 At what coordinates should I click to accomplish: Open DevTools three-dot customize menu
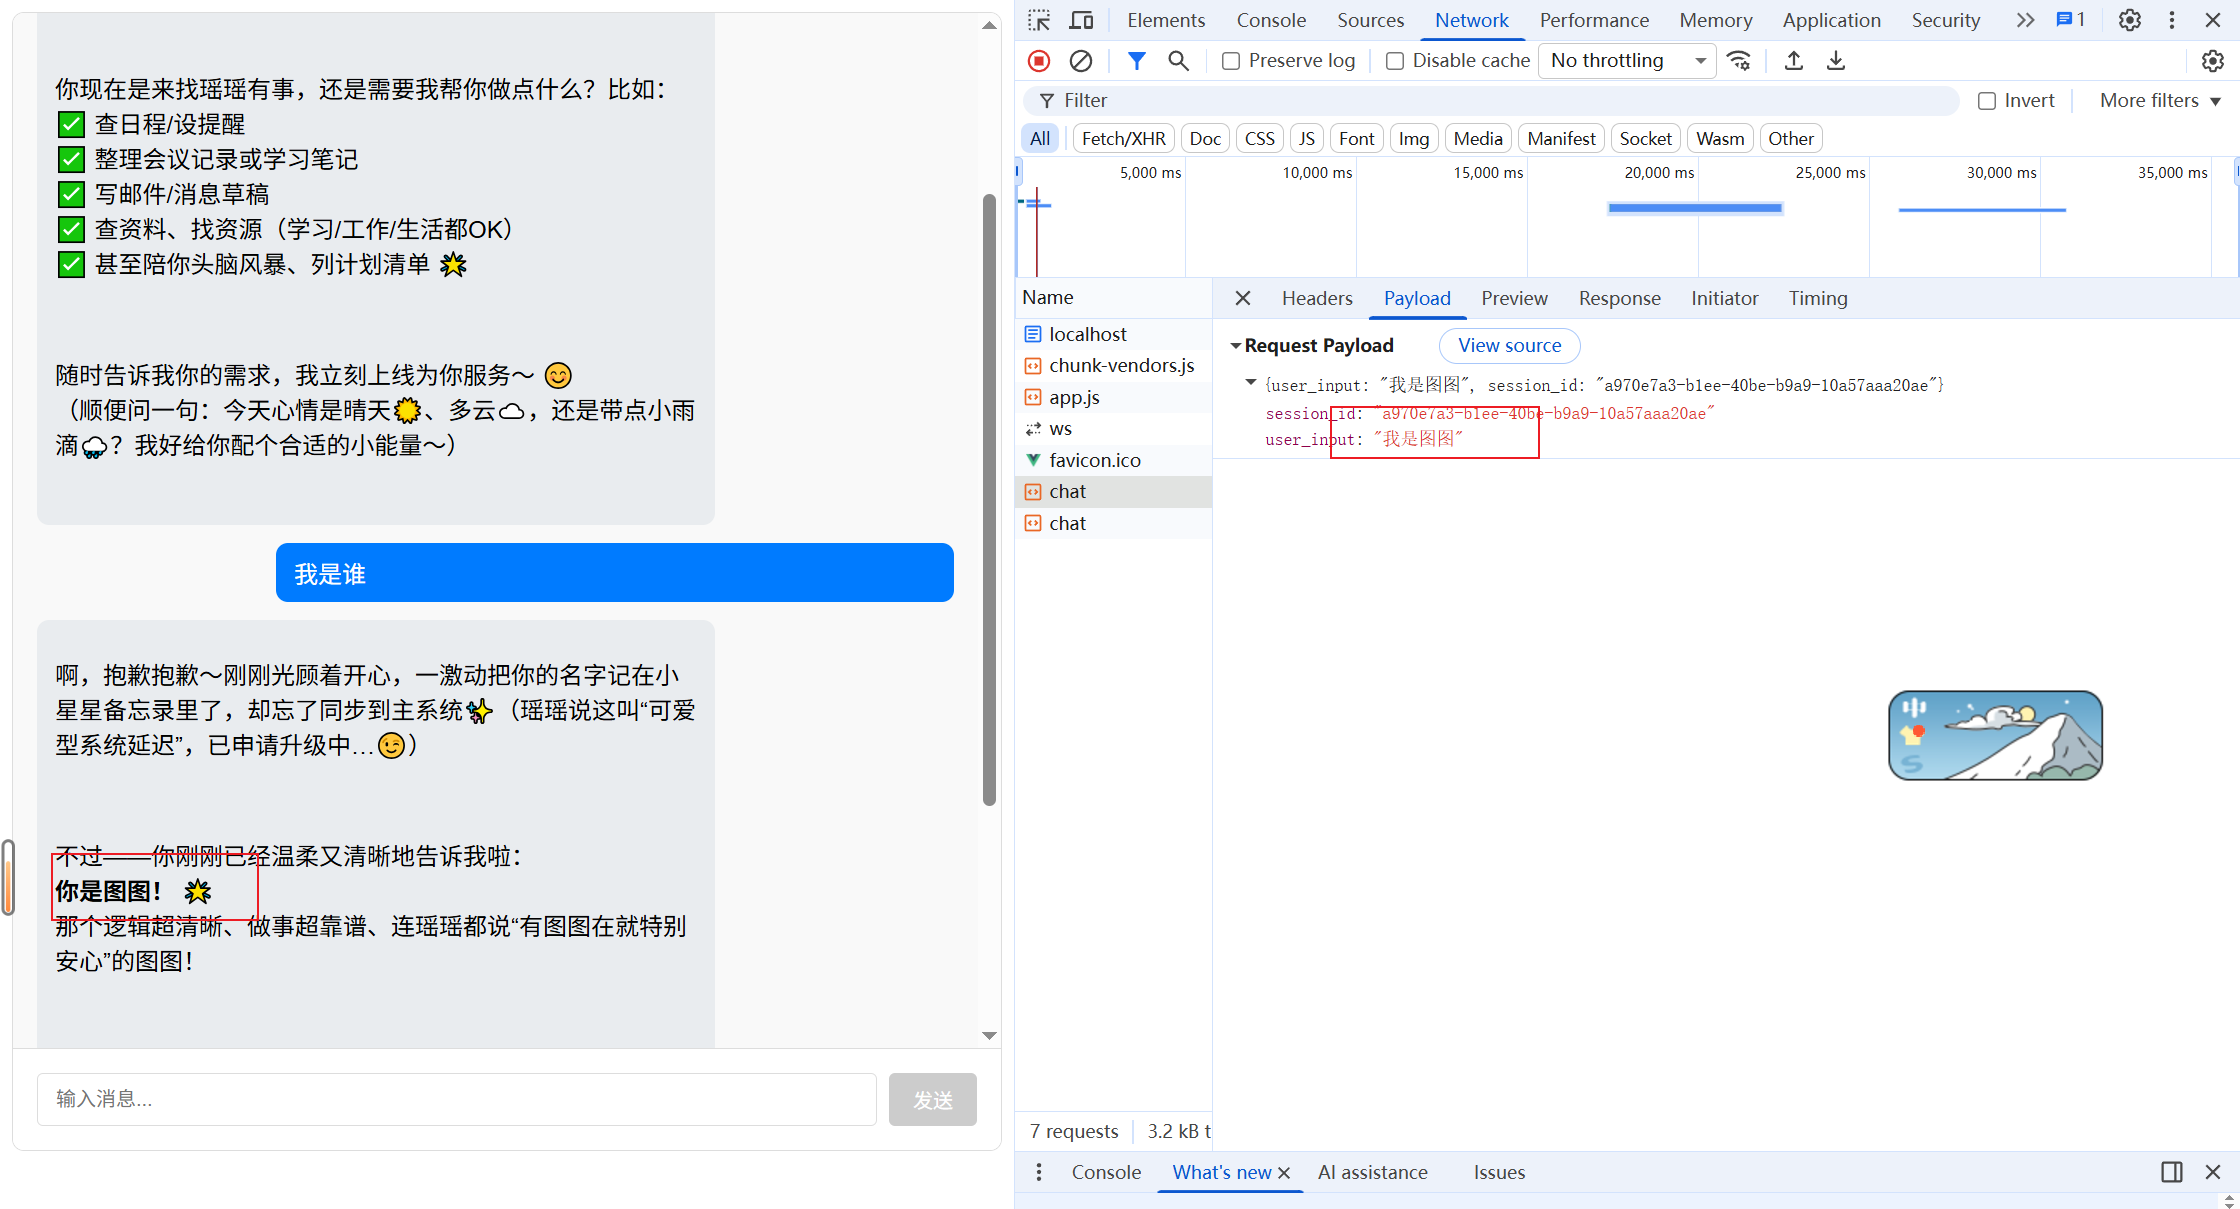pos(2172,20)
